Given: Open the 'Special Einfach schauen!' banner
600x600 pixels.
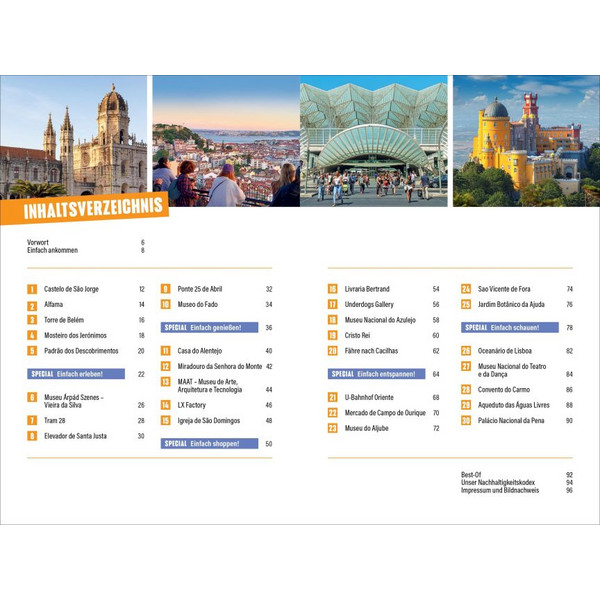Looking at the screenshot, I should point(510,328).
